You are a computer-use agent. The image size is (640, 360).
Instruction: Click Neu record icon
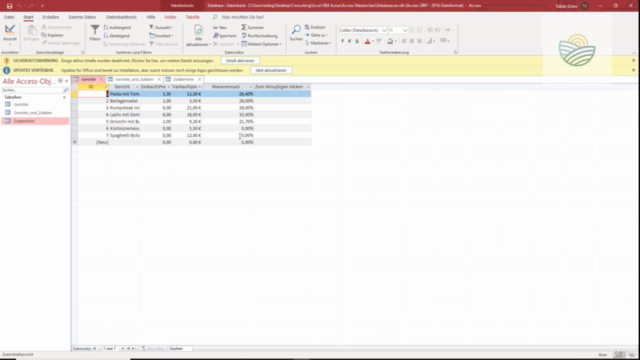(216, 27)
